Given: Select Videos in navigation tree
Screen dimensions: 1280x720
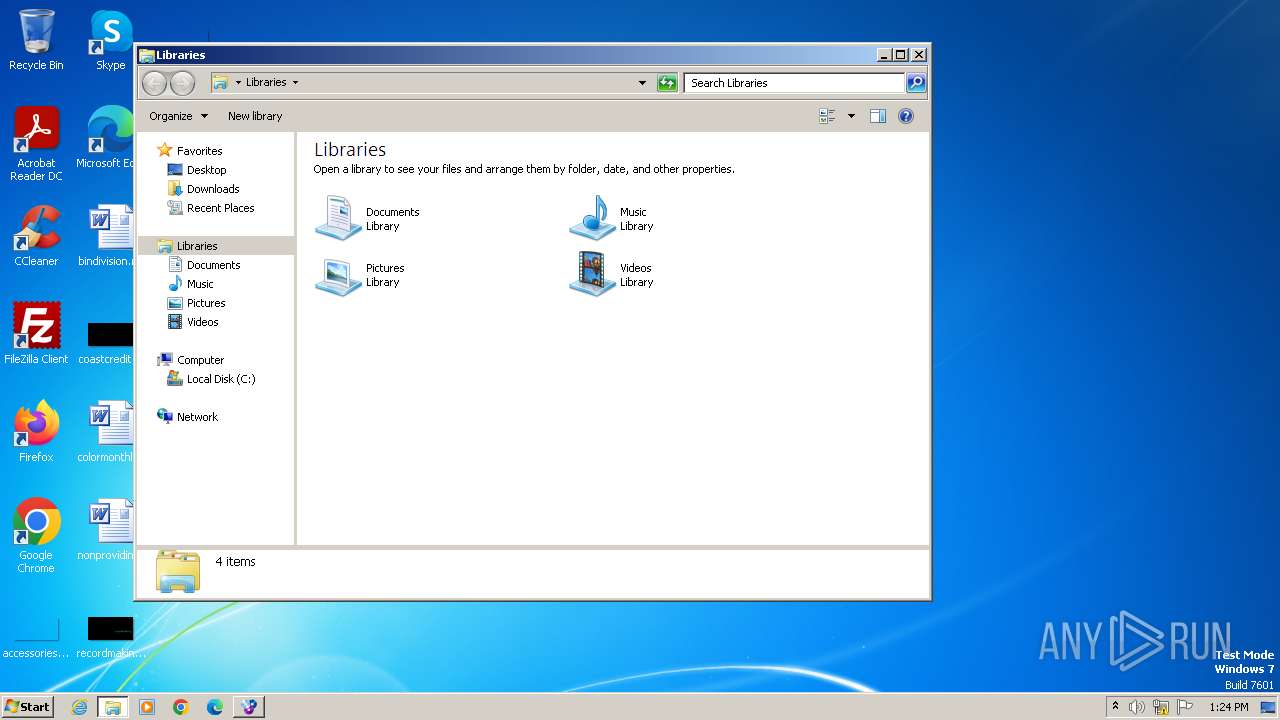Looking at the screenshot, I should (202, 322).
